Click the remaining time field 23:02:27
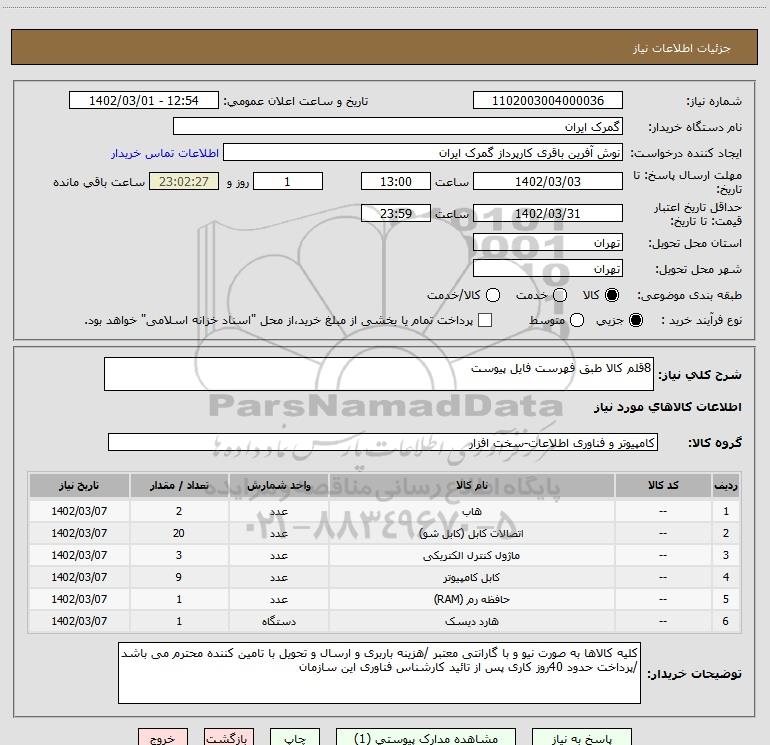The height and width of the screenshot is (745, 770). coord(184,182)
